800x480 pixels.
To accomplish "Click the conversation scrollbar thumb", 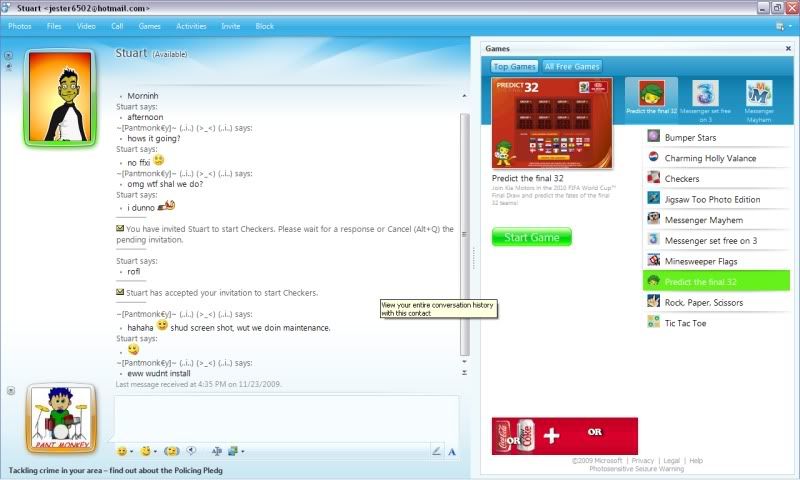I will click(x=464, y=235).
